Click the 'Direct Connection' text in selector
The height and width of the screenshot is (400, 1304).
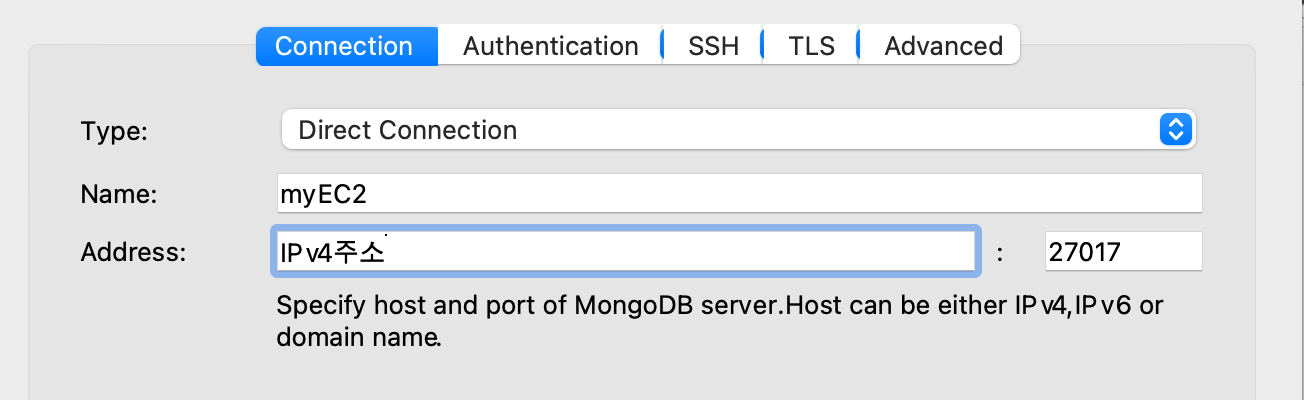(408, 130)
